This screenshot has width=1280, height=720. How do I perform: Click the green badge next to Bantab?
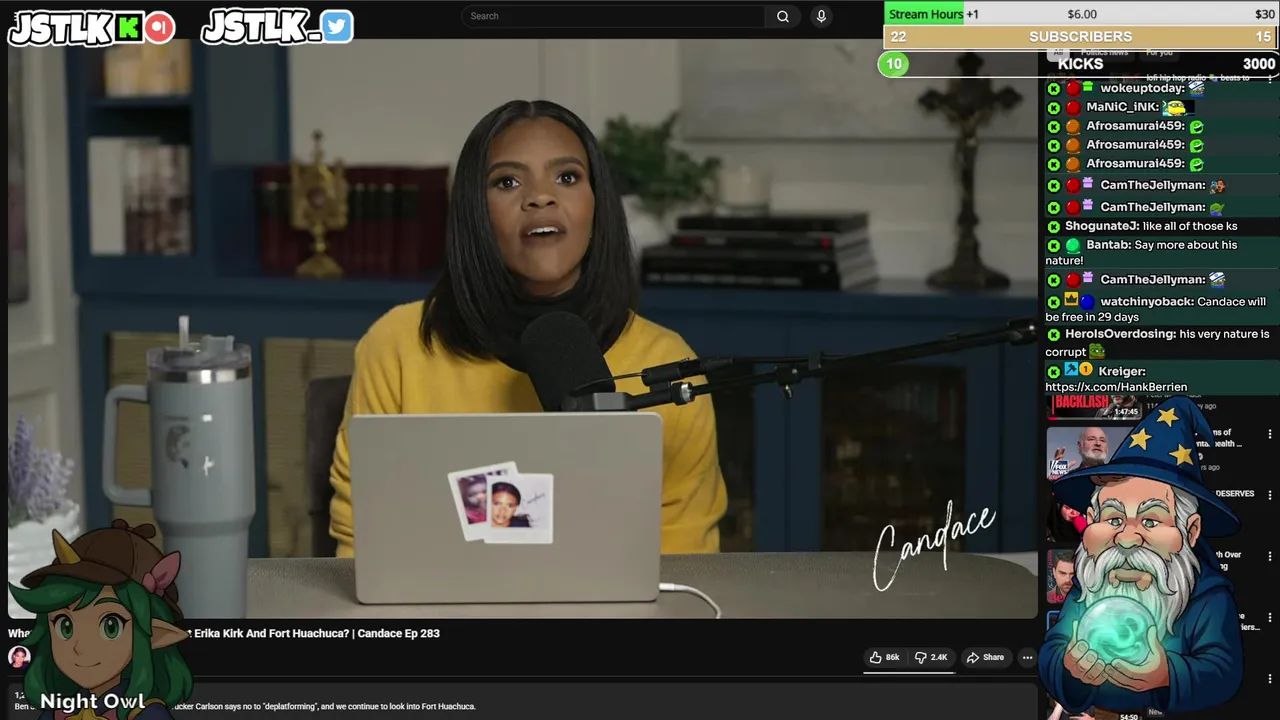coord(1072,245)
